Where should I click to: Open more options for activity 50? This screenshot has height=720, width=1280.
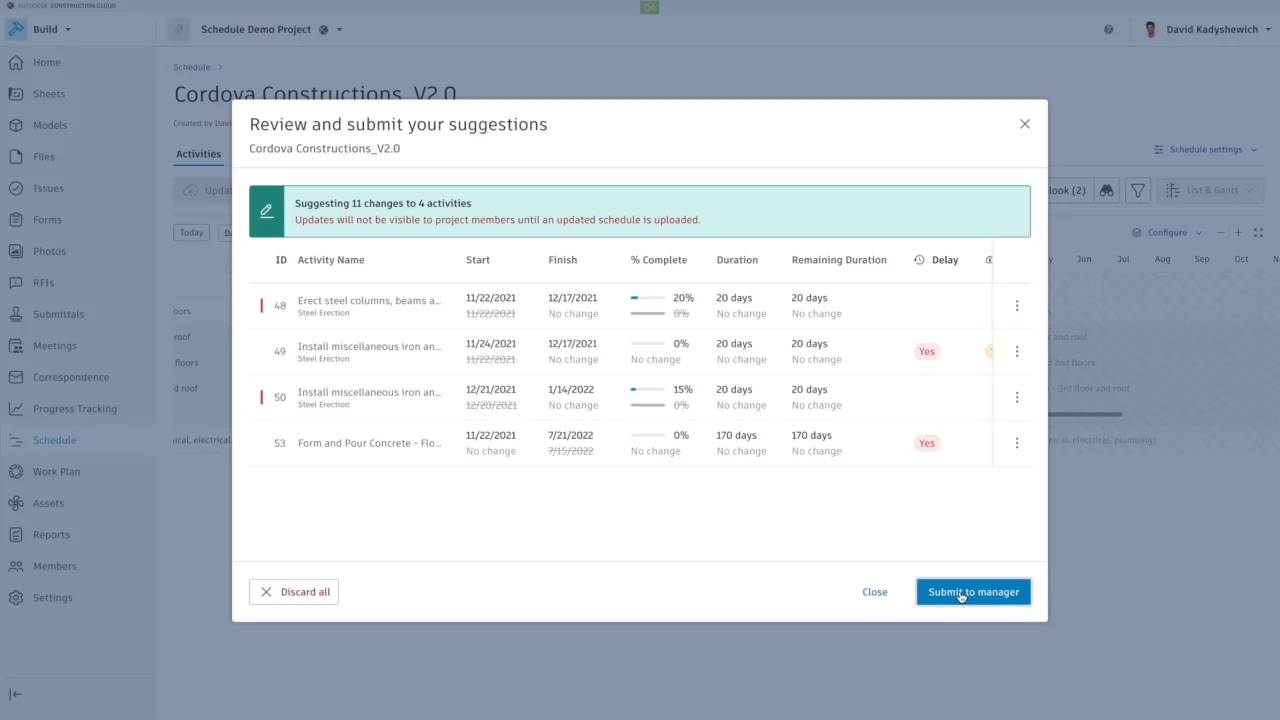tap(1017, 398)
